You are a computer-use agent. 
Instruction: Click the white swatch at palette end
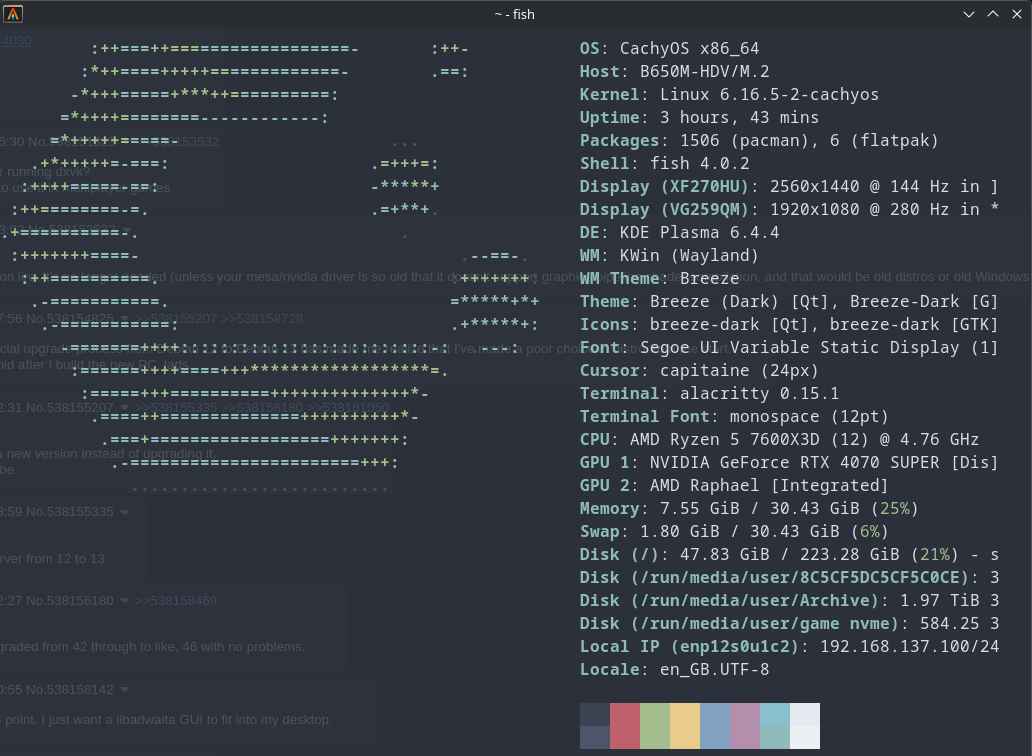point(805,725)
